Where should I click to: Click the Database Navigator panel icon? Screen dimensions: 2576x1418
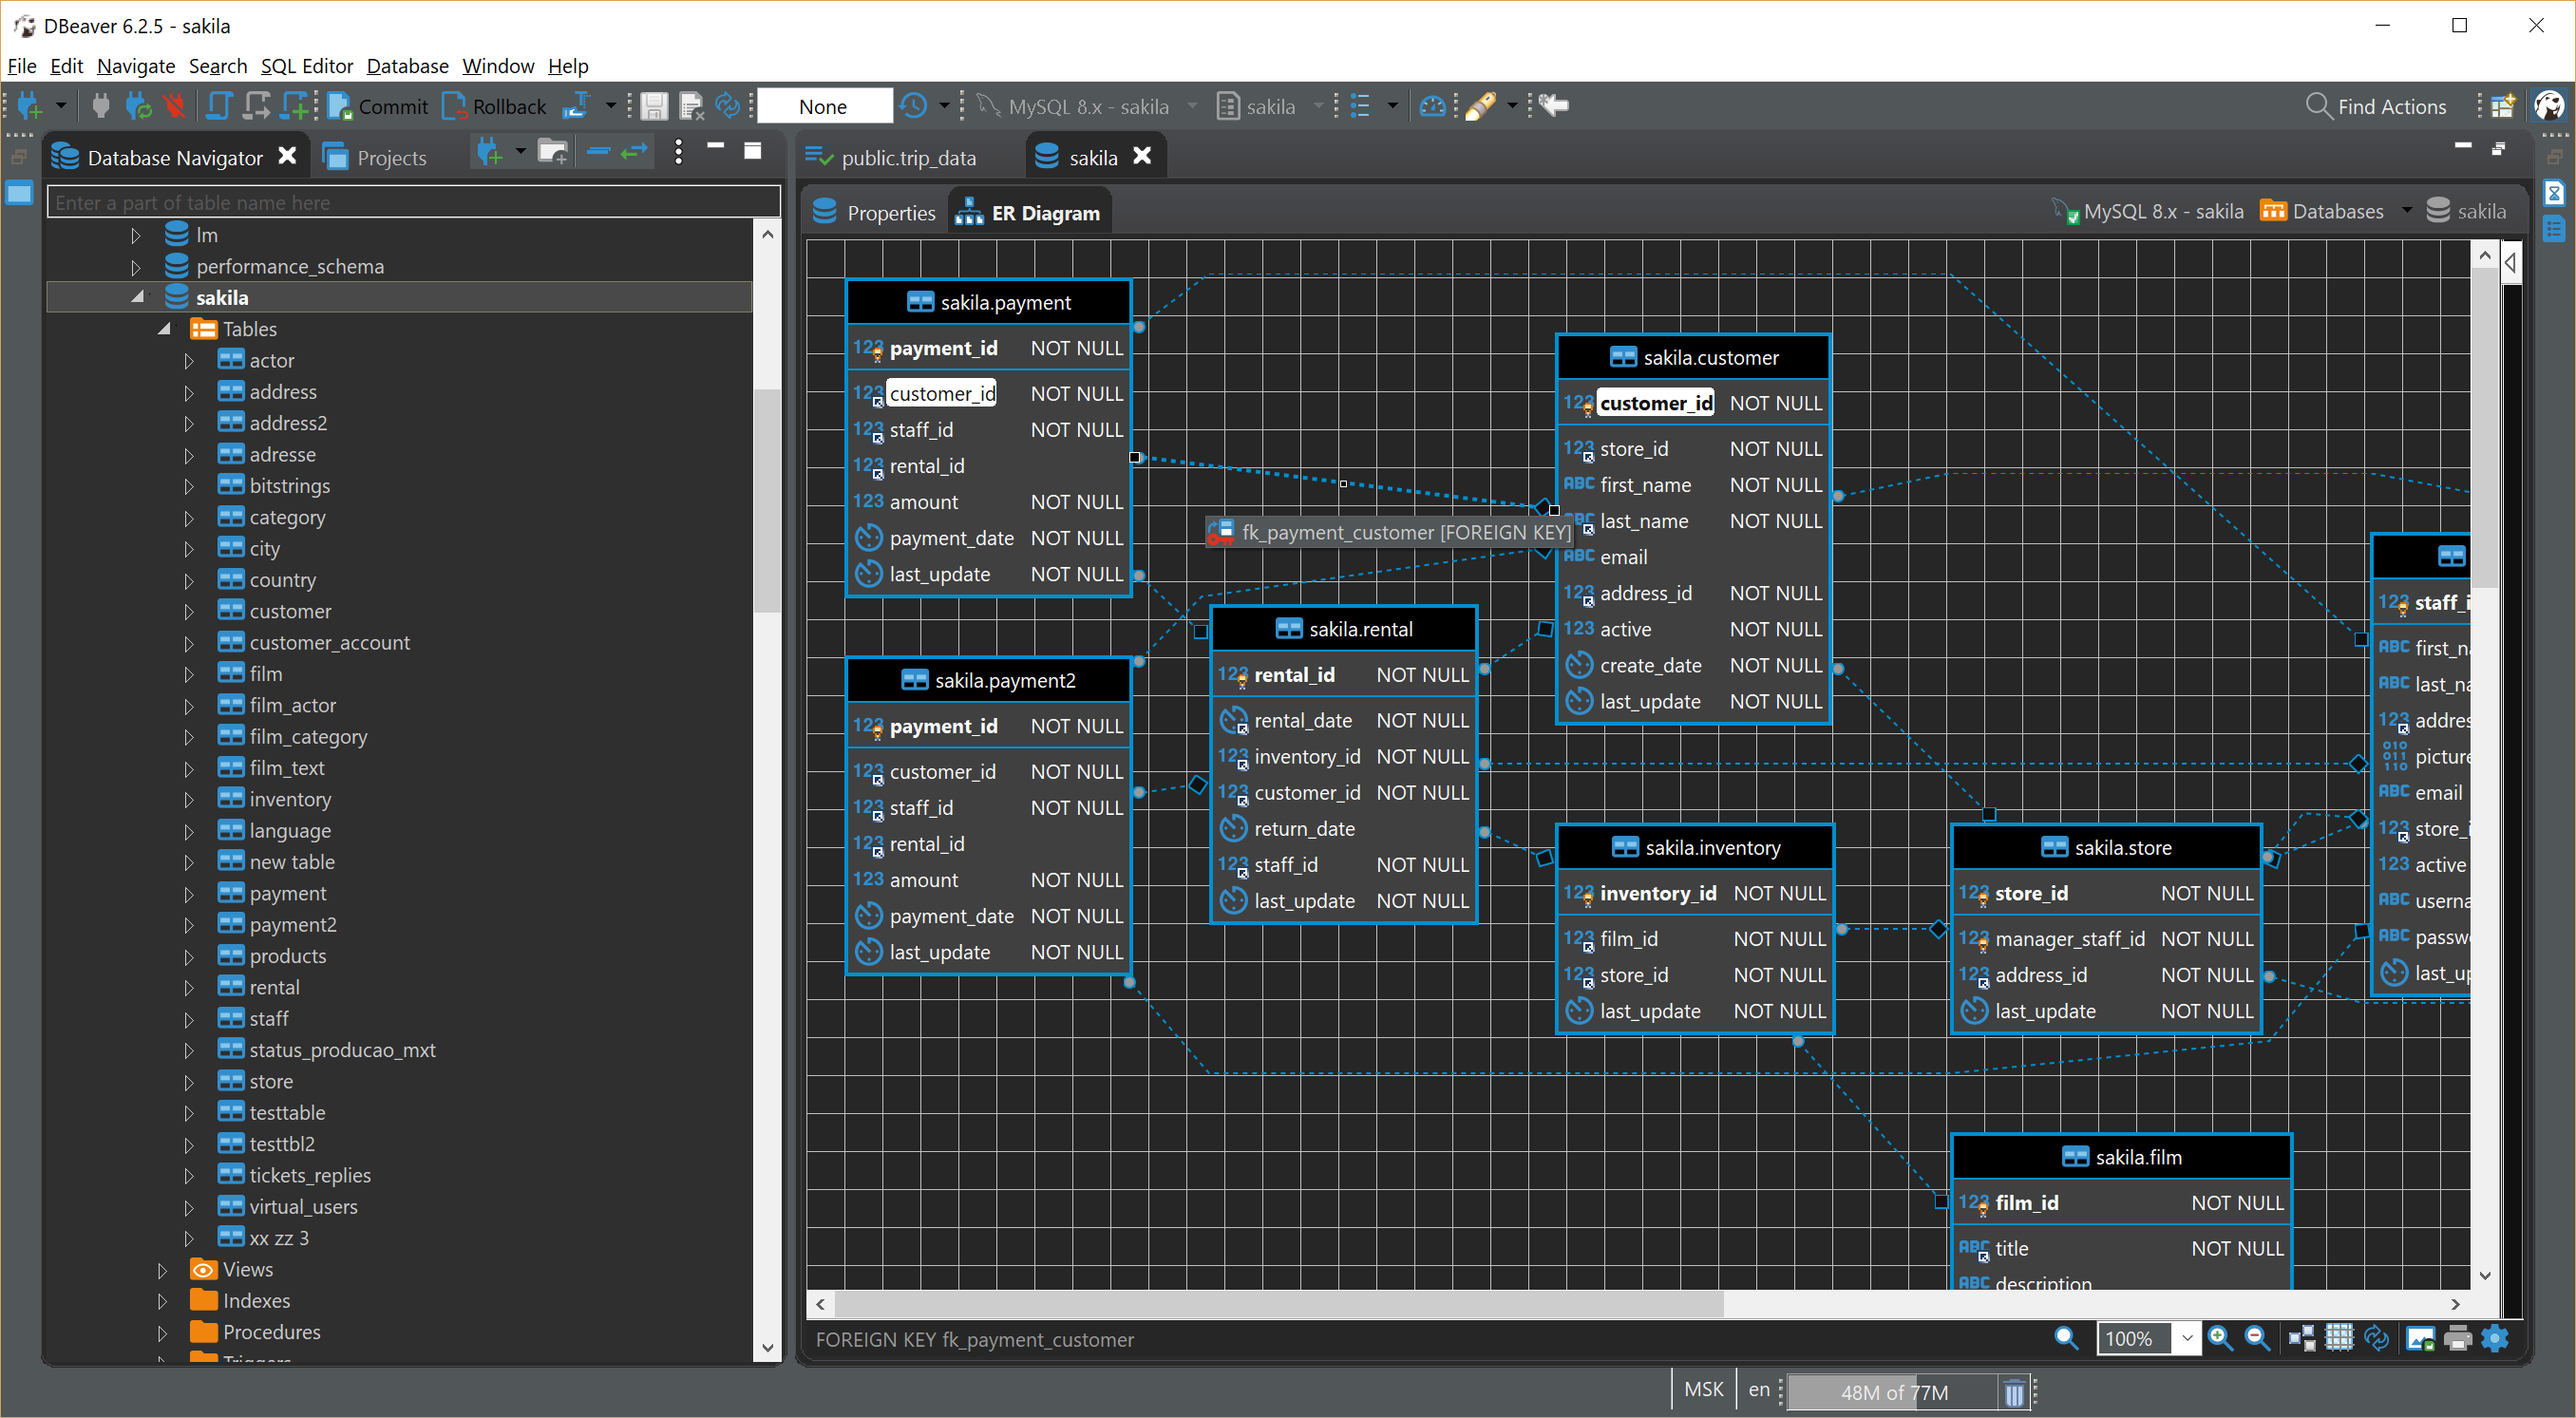pos(63,156)
